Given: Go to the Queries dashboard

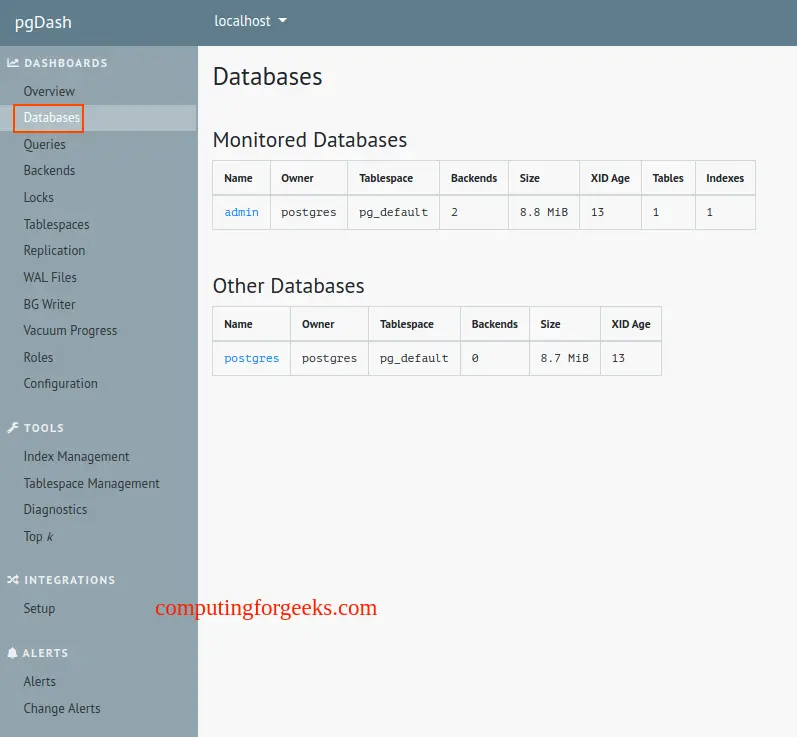Looking at the screenshot, I should coord(45,144).
